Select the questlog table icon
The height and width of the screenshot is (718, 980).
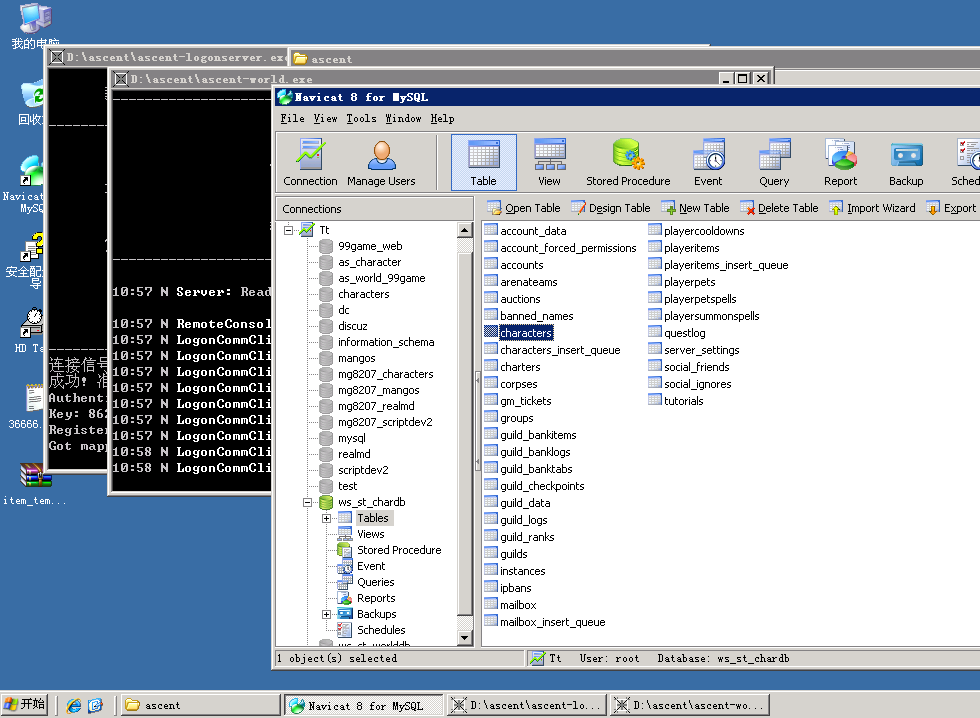pos(655,333)
